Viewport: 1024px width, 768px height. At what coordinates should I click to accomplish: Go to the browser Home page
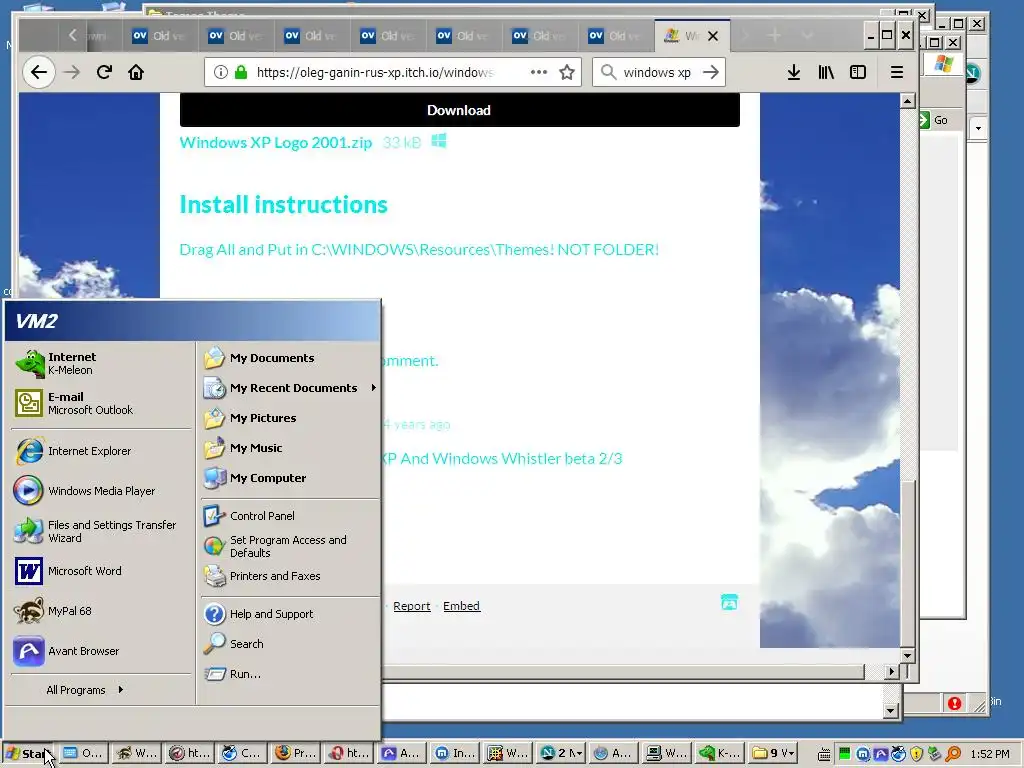[x=136, y=72]
